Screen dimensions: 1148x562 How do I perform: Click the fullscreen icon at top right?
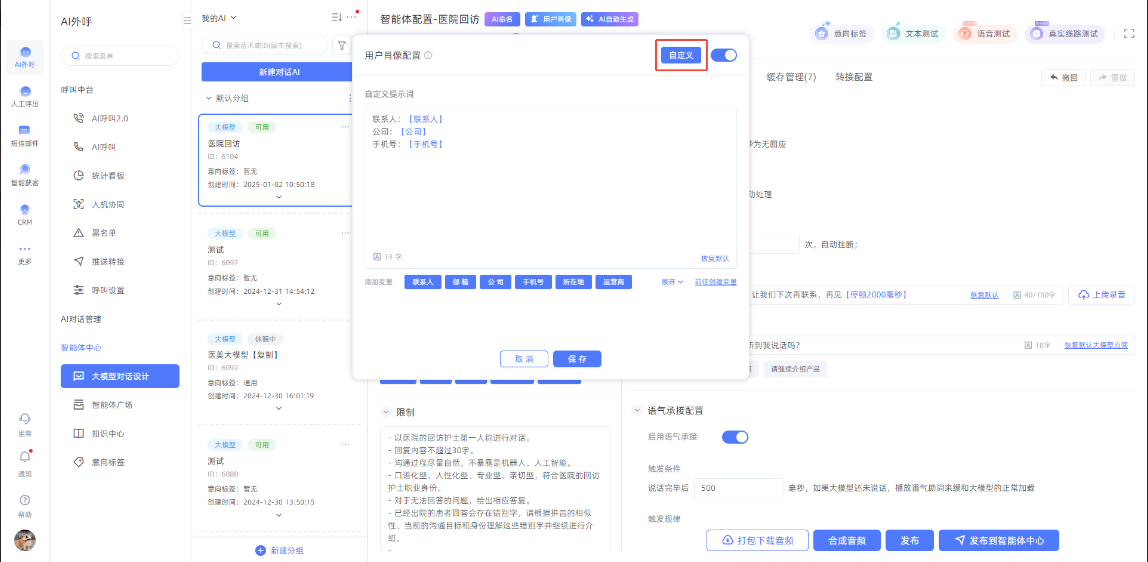[1127, 33]
